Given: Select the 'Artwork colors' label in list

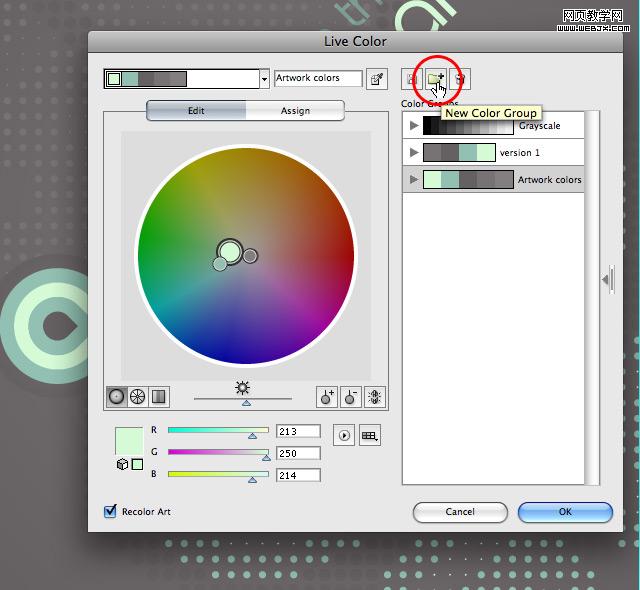Looking at the screenshot, I should [549, 180].
